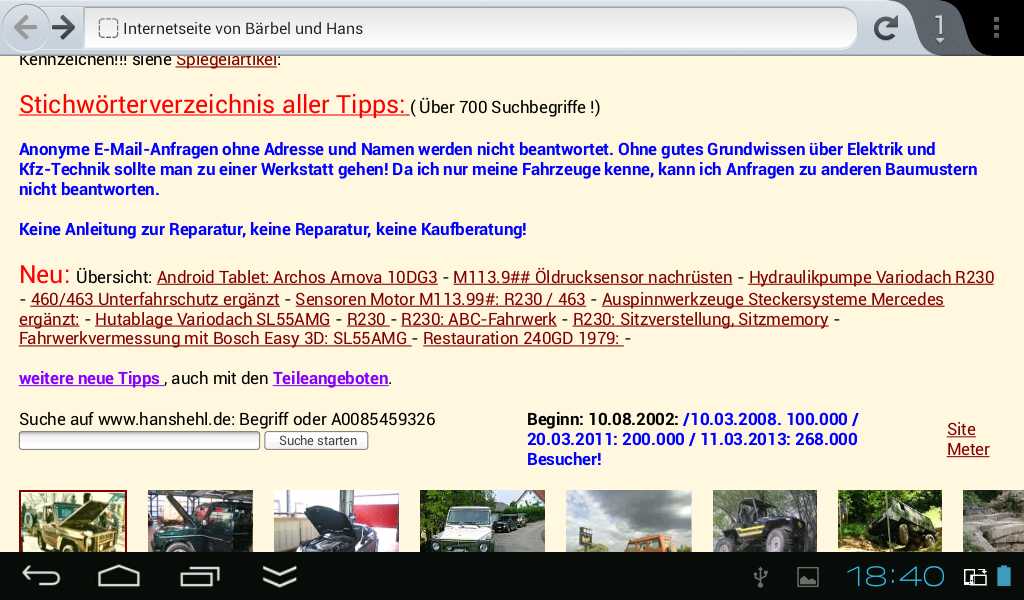Open thumbnail of olive jeep with open hood
The image size is (1024, 600).
(73, 522)
